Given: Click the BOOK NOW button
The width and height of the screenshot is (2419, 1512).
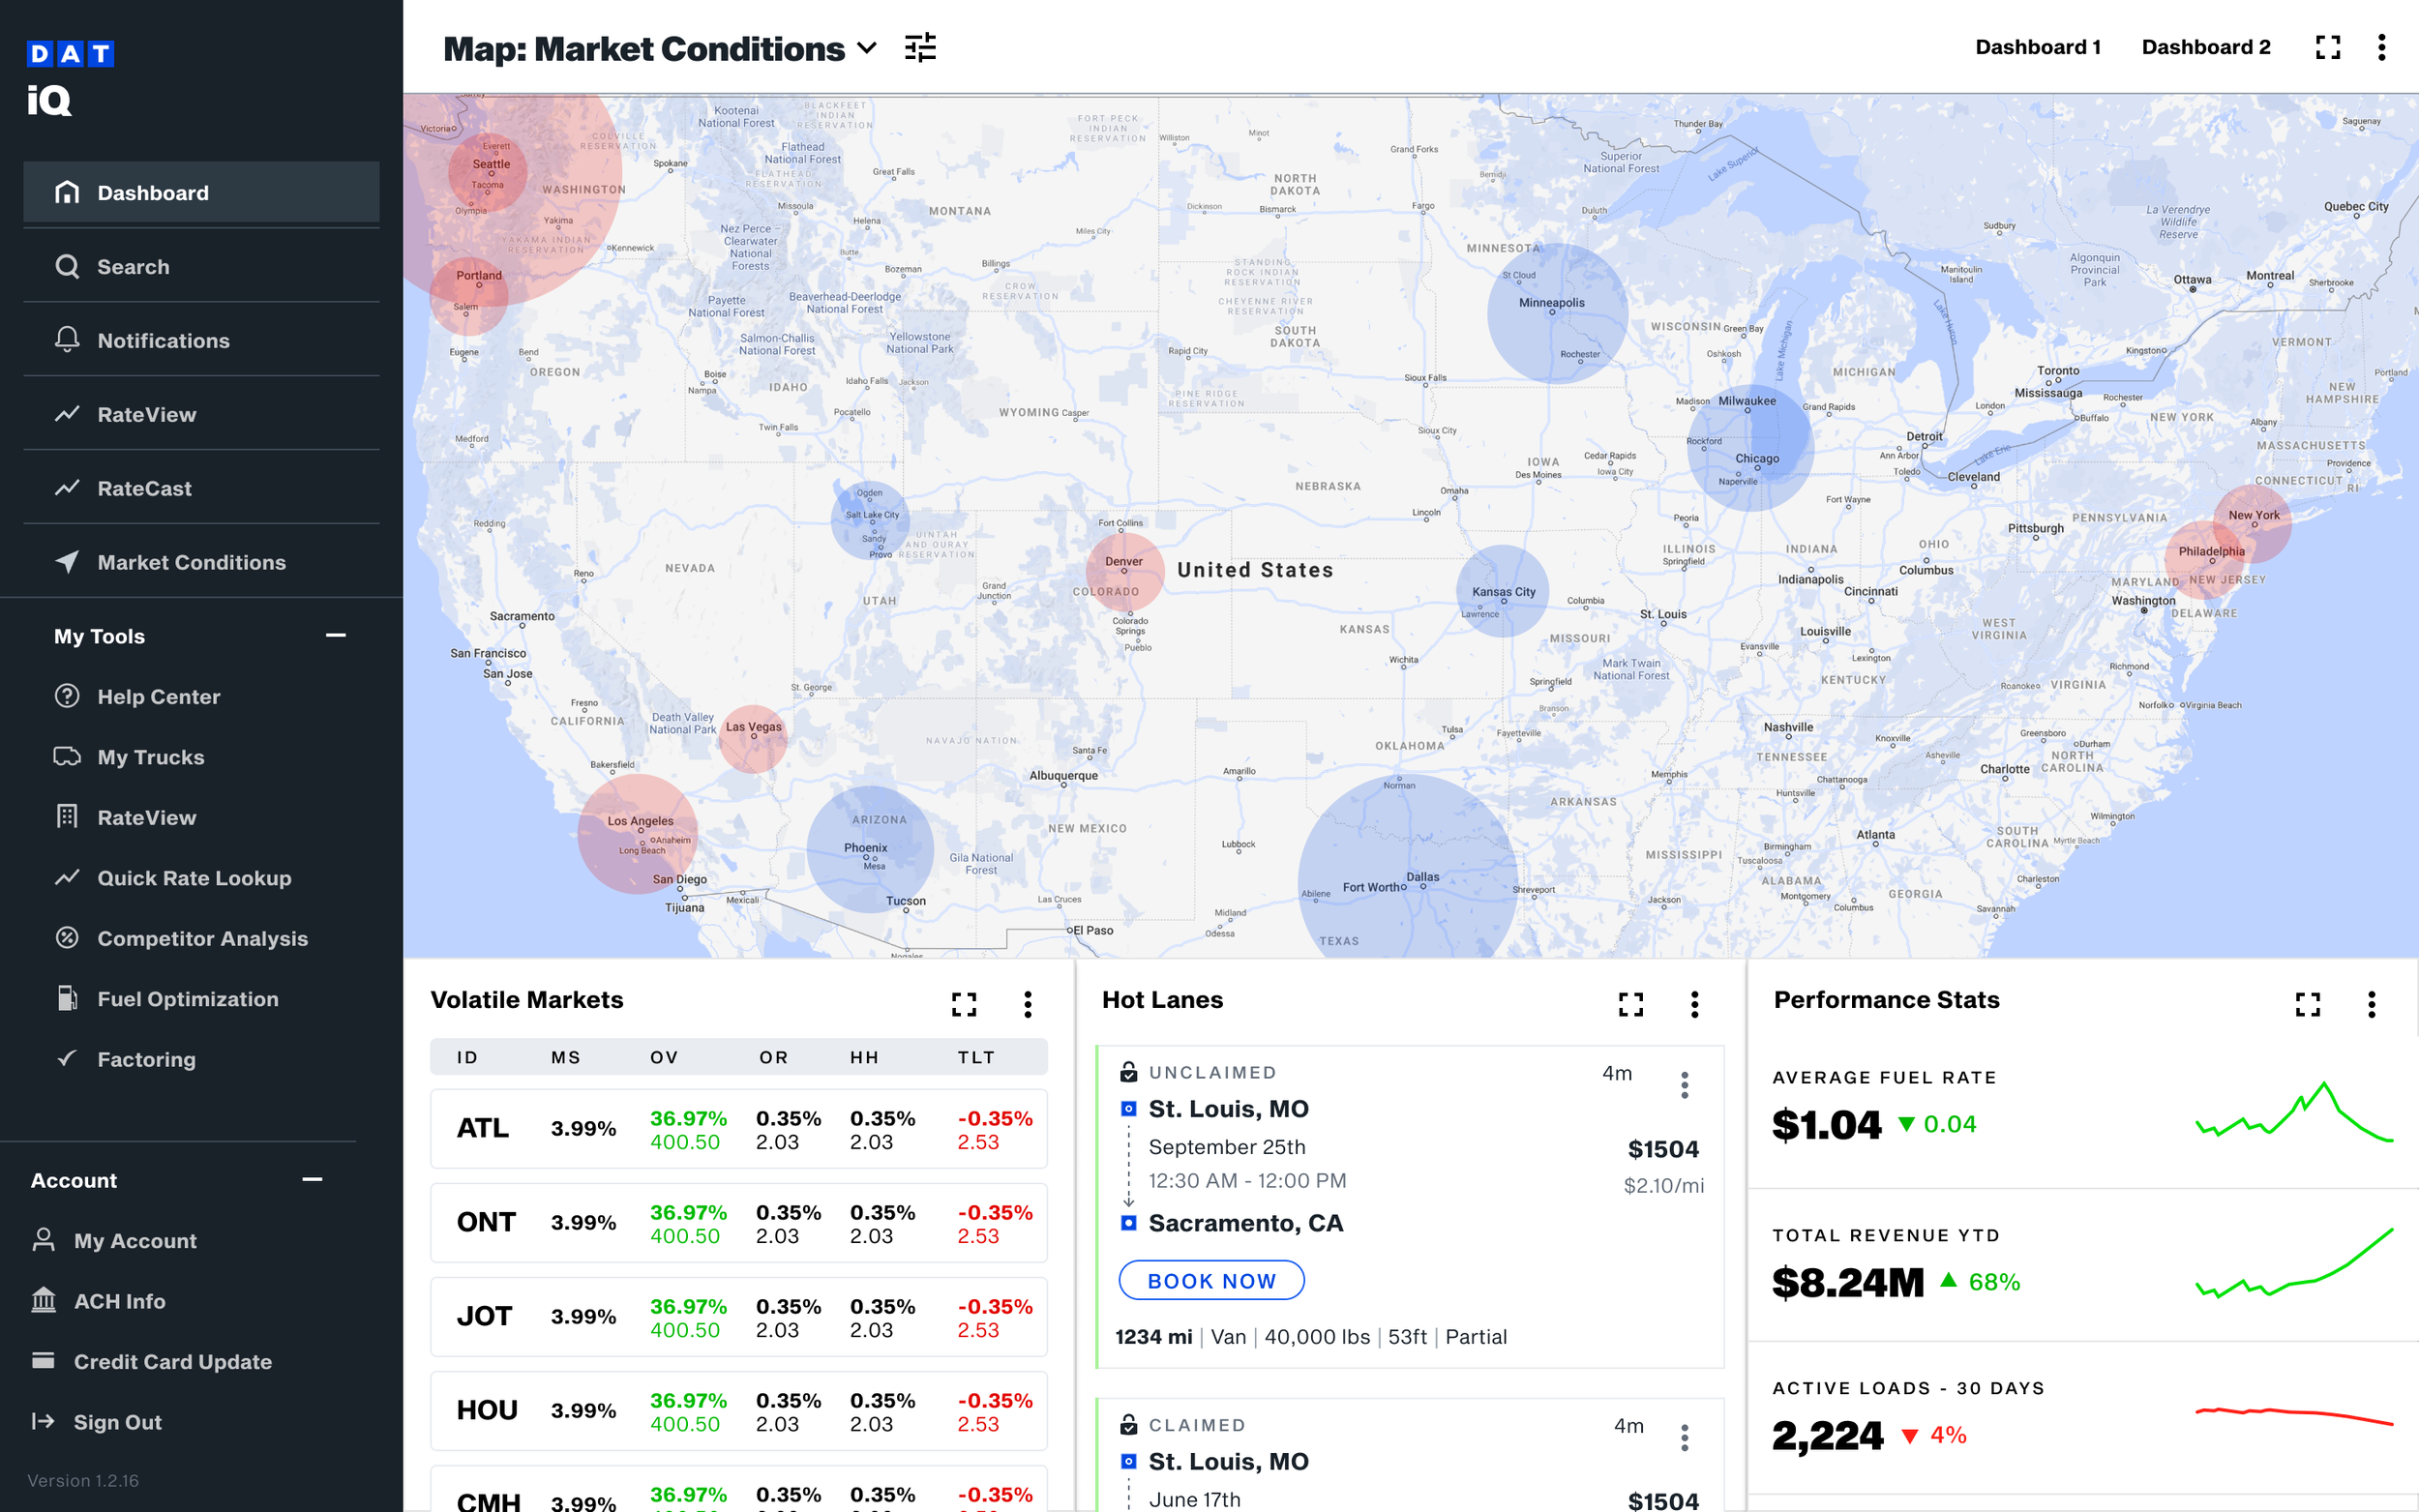Looking at the screenshot, I should coord(1211,1281).
